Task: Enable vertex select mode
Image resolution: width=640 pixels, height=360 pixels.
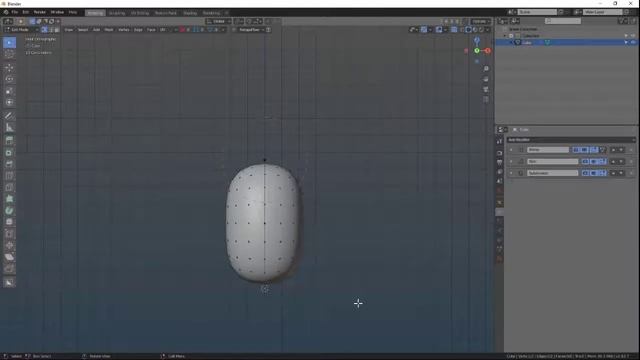Action: (x=44, y=30)
